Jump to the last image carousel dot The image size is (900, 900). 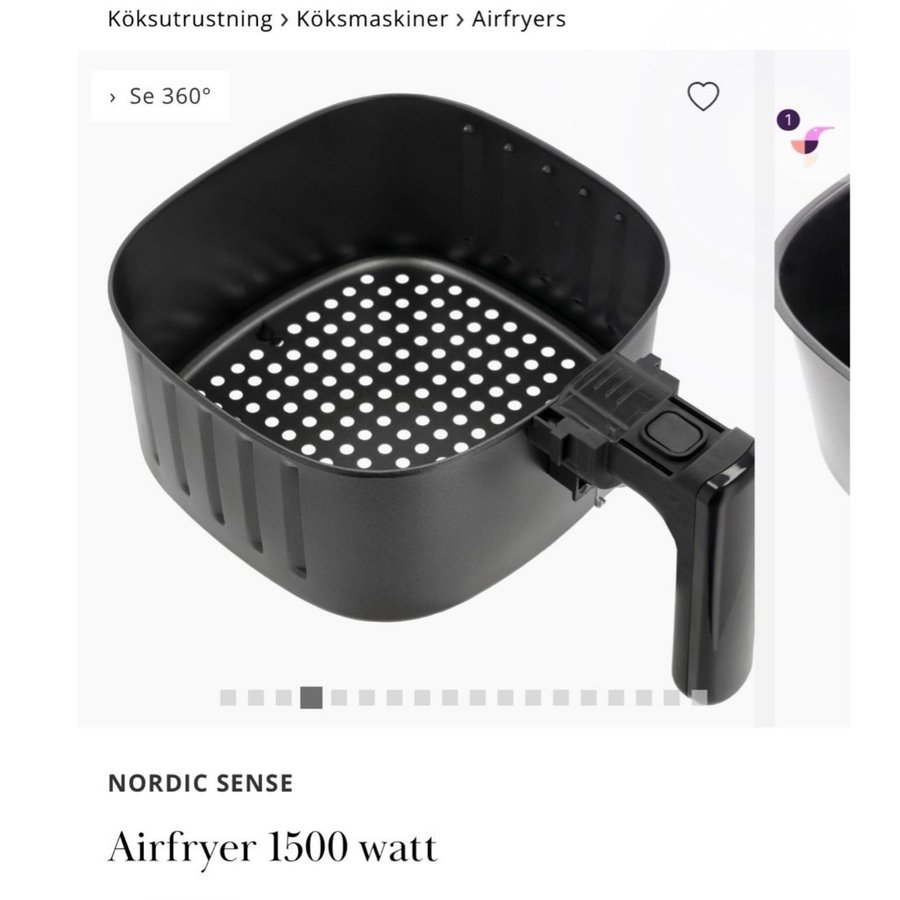tap(699, 698)
